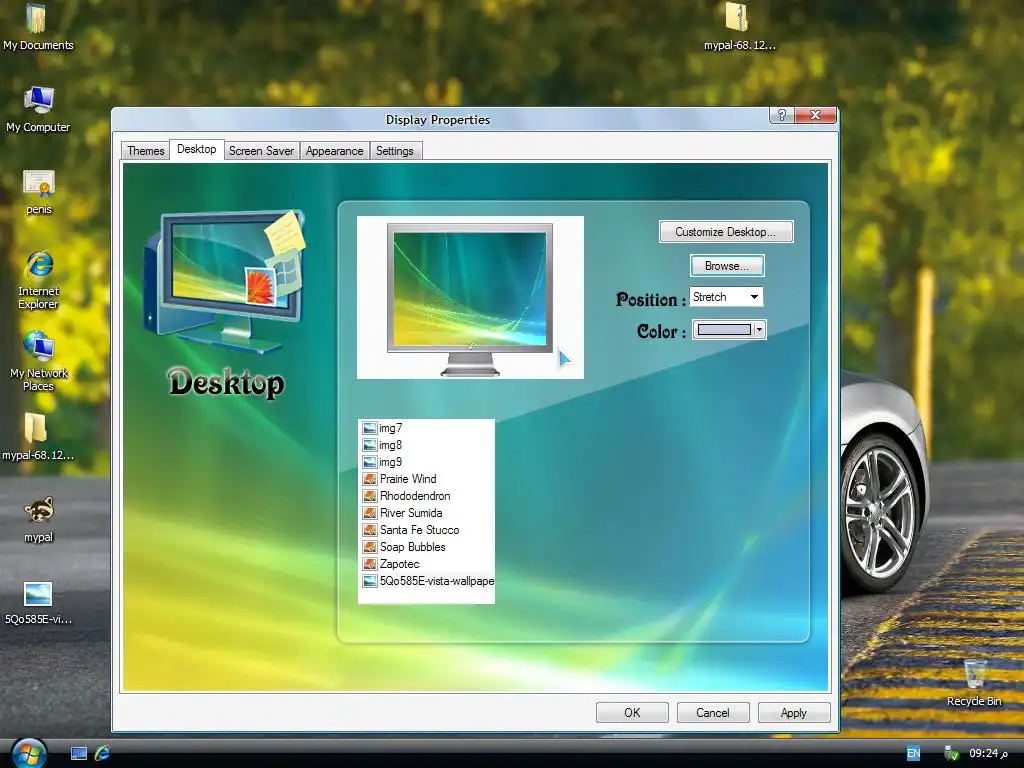Open the My Documents desktop icon
The image size is (1024, 768).
38,27
